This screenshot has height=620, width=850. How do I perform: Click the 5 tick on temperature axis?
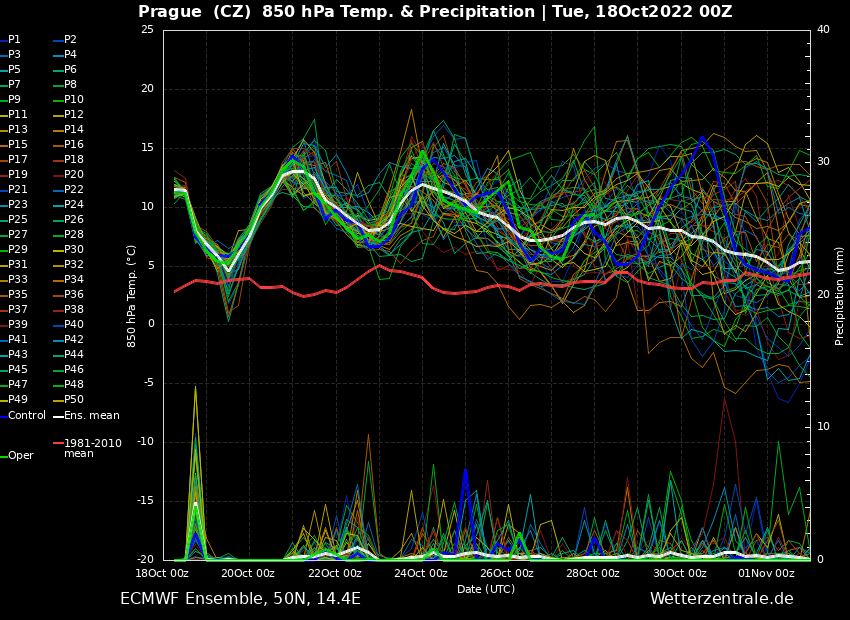pyautogui.click(x=151, y=266)
